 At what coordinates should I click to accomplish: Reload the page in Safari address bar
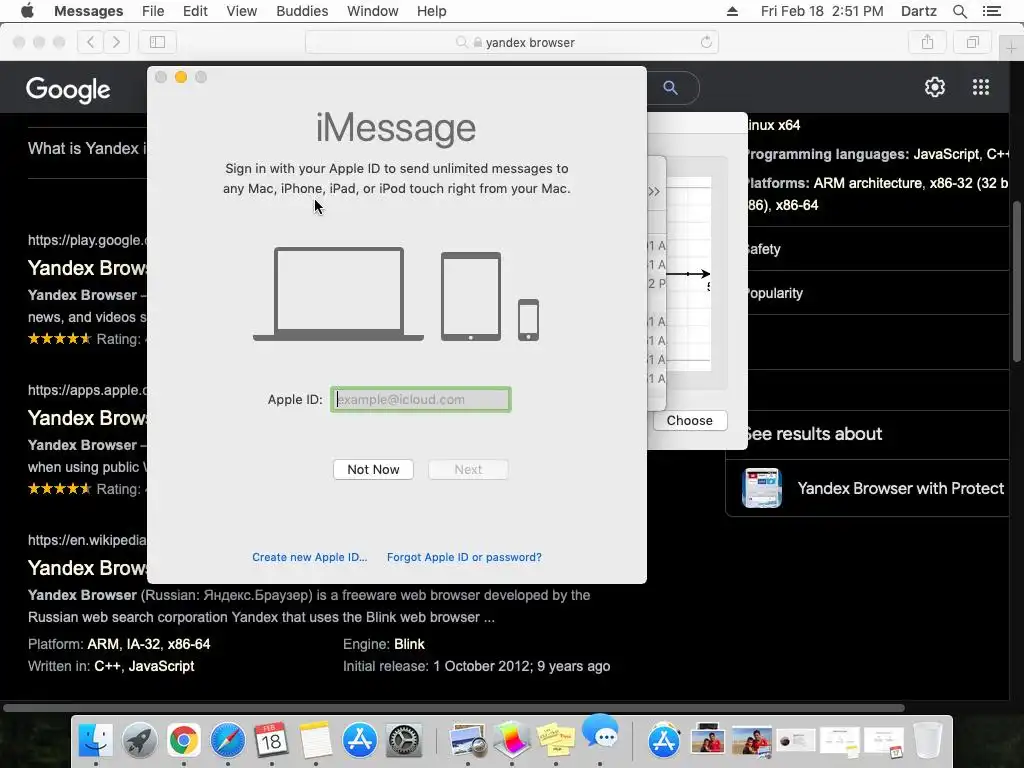(706, 42)
